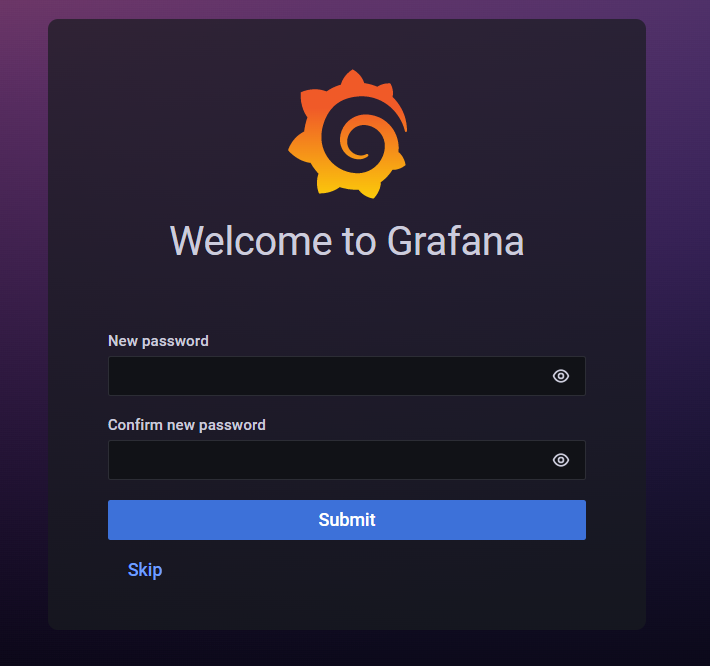The image size is (710, 666).
Task: Click the blue Submit button
Action: (x=347, y=520)
